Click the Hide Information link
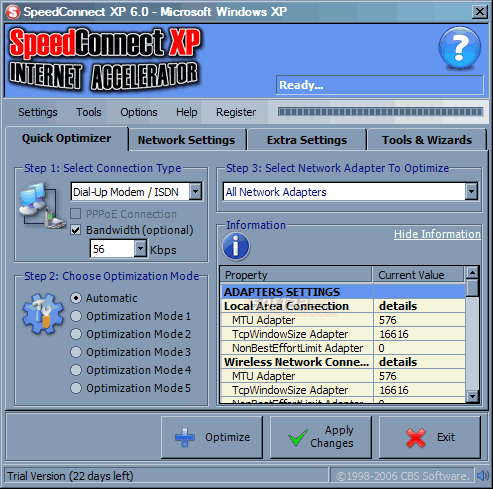This screenshot has height=489, width=493. coord(437,234)
